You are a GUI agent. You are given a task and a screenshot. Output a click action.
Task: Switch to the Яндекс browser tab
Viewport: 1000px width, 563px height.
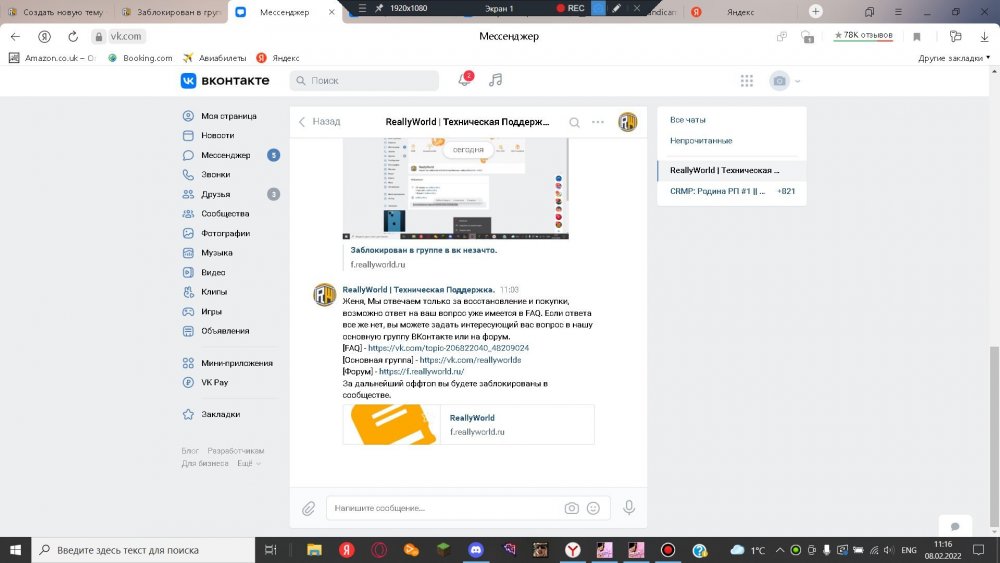pos(740,12)
